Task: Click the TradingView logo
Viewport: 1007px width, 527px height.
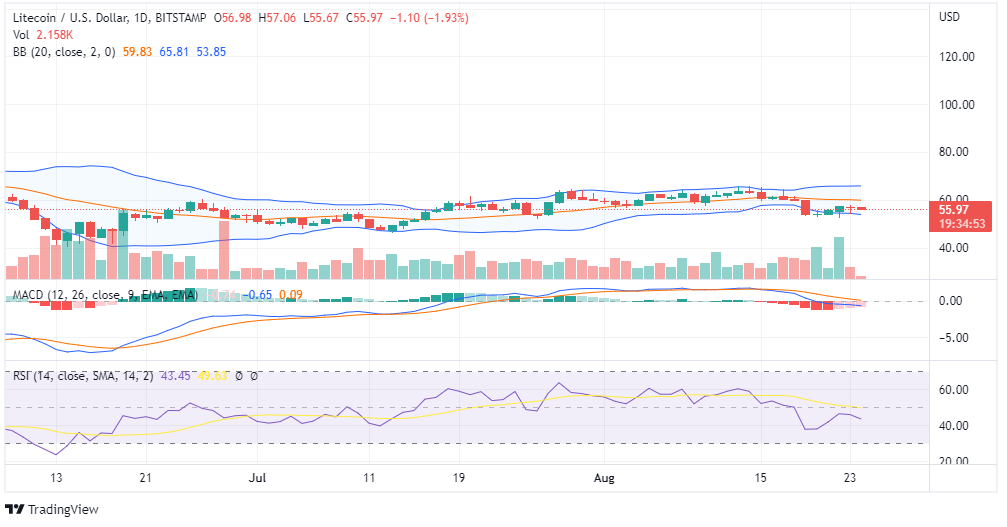Action: [53, 510]
